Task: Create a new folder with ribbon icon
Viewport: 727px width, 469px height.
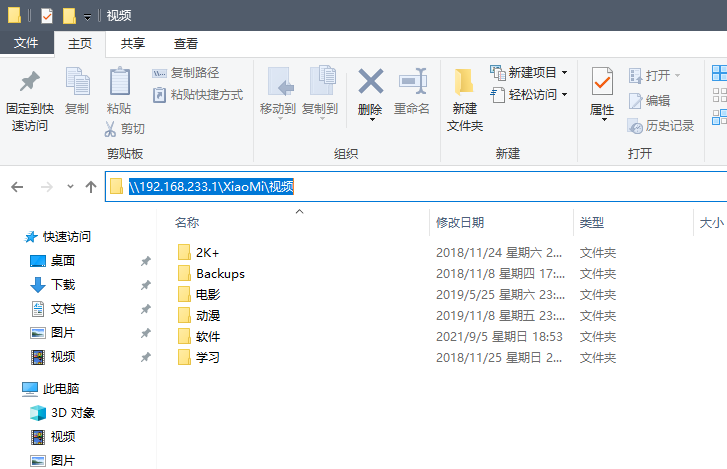Action: coord(464,82)
